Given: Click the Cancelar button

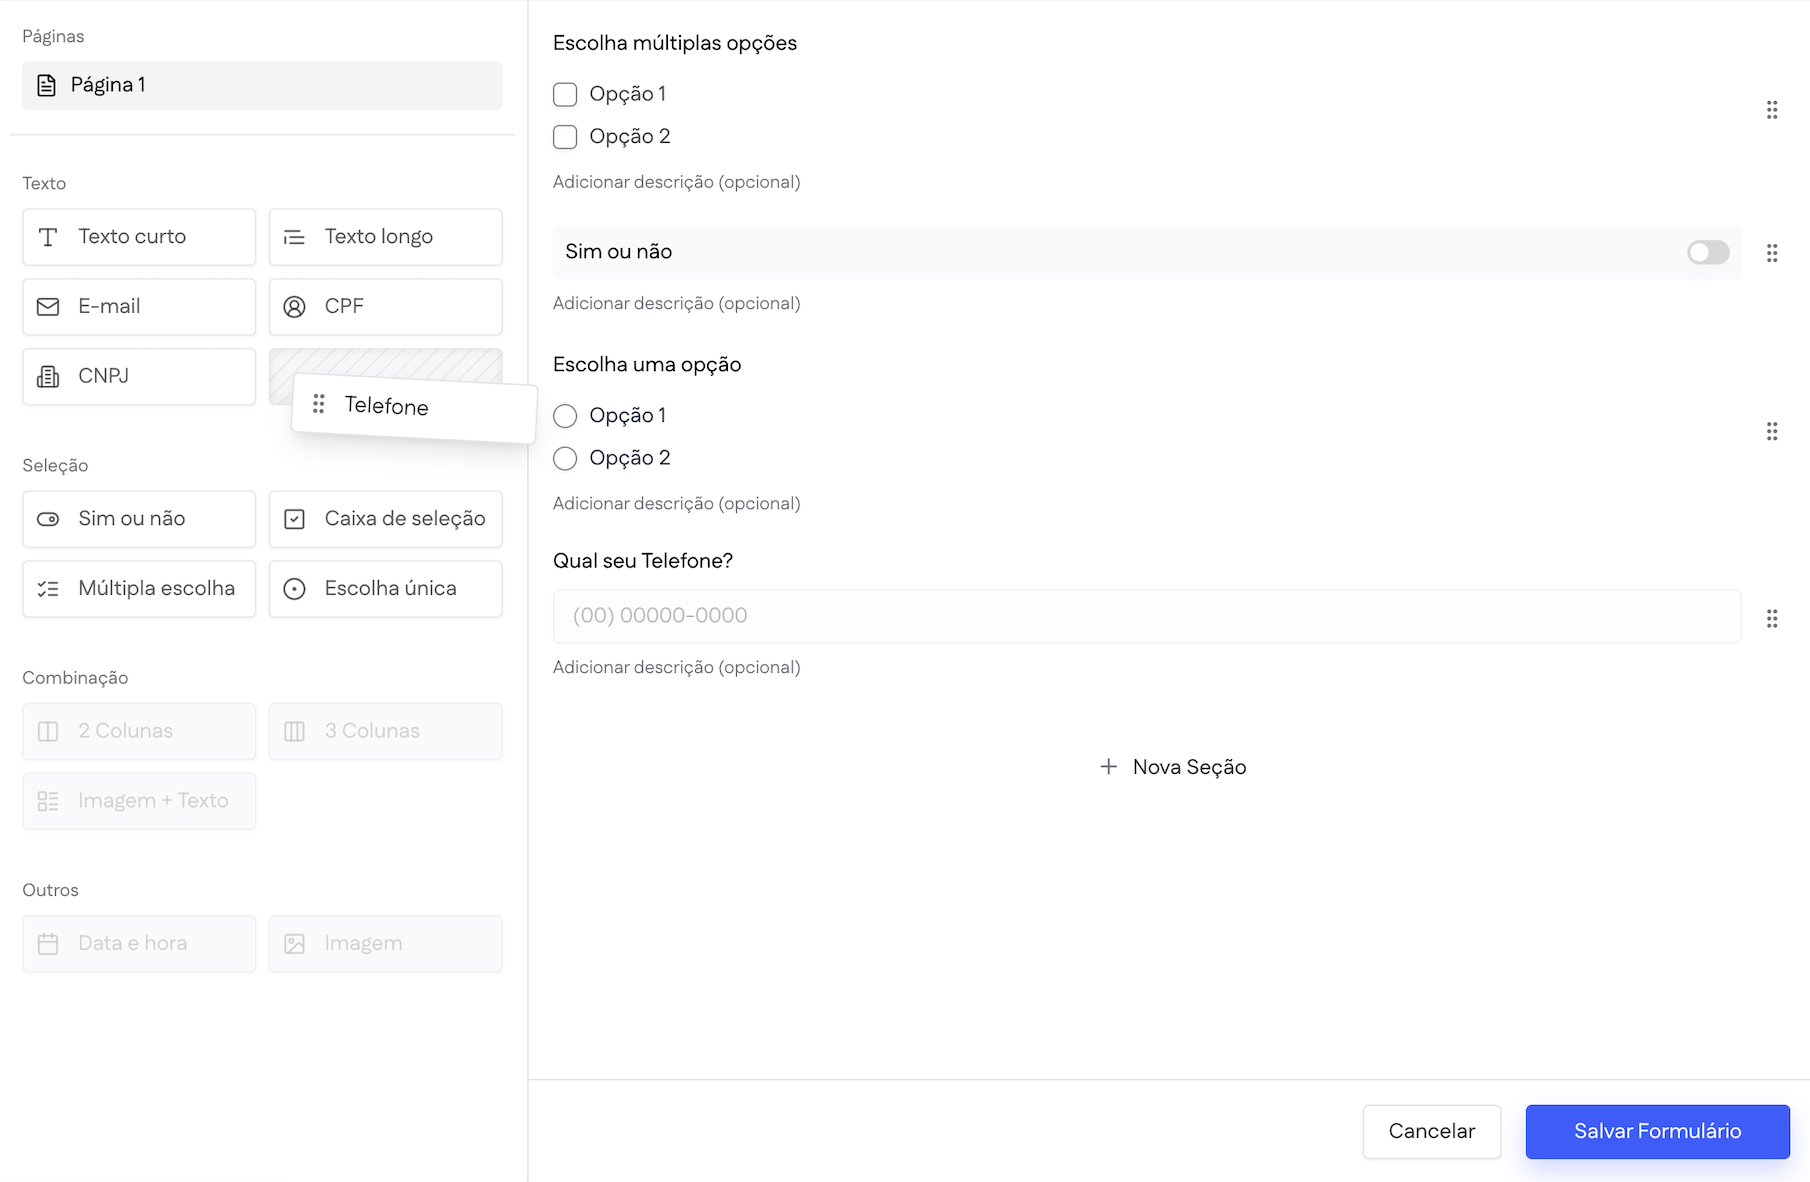Looking at the screenshot, I should click(1431, 1131).
